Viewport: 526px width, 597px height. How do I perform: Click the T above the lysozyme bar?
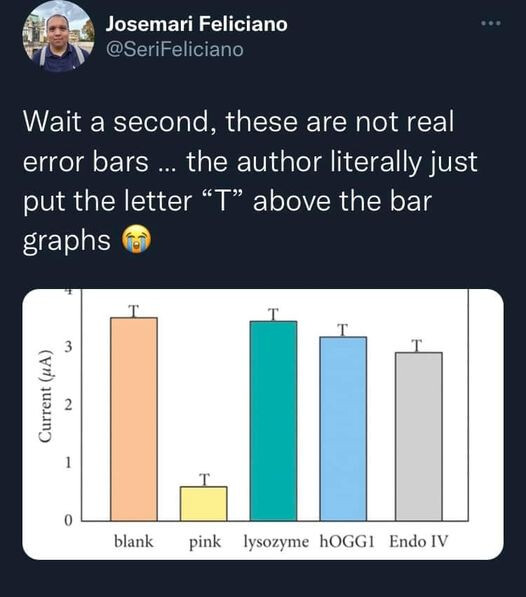point(273,314)
